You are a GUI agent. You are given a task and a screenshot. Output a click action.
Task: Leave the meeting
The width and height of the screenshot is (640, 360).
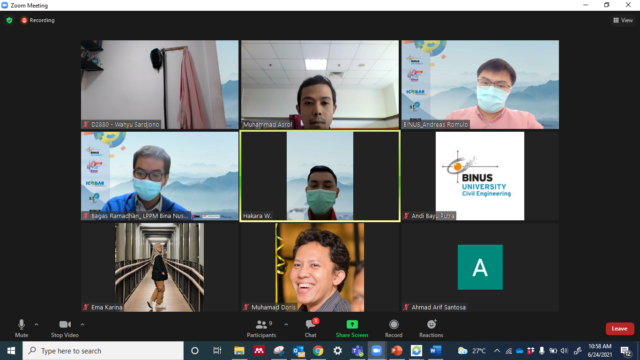pyautogui.click(x=619, y=329)
